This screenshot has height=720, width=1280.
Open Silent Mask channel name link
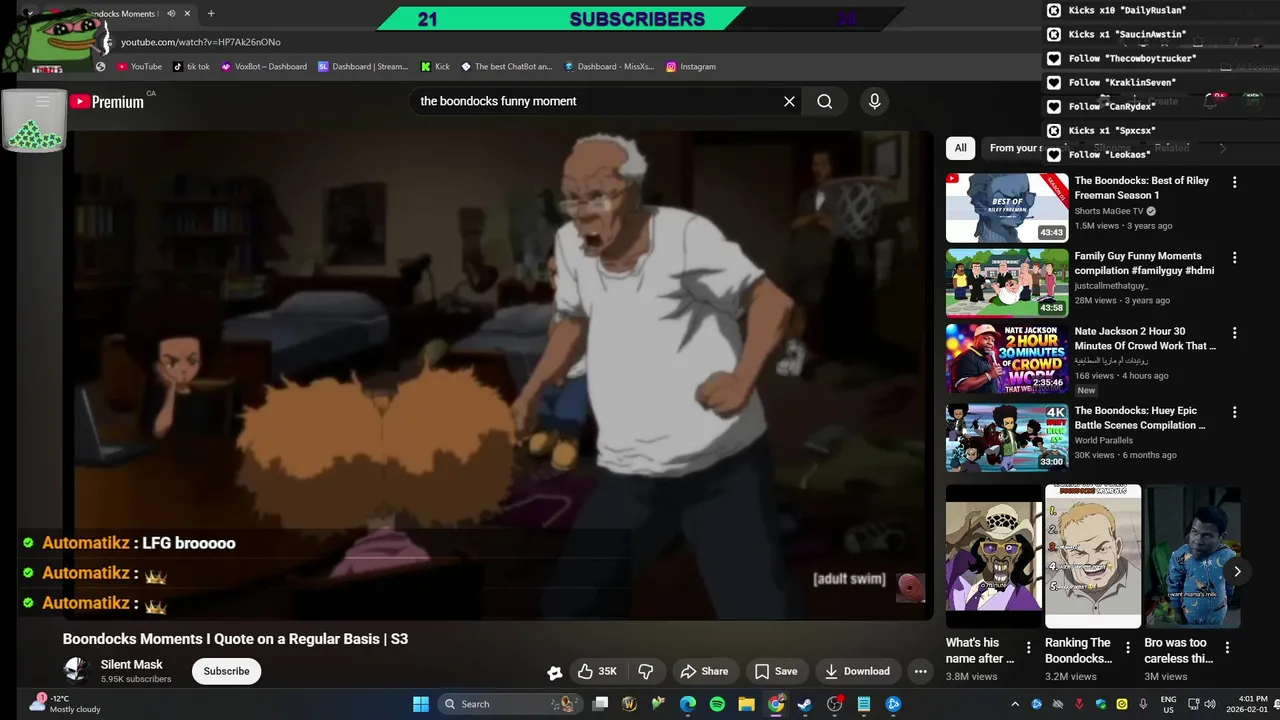click(131, 664)
